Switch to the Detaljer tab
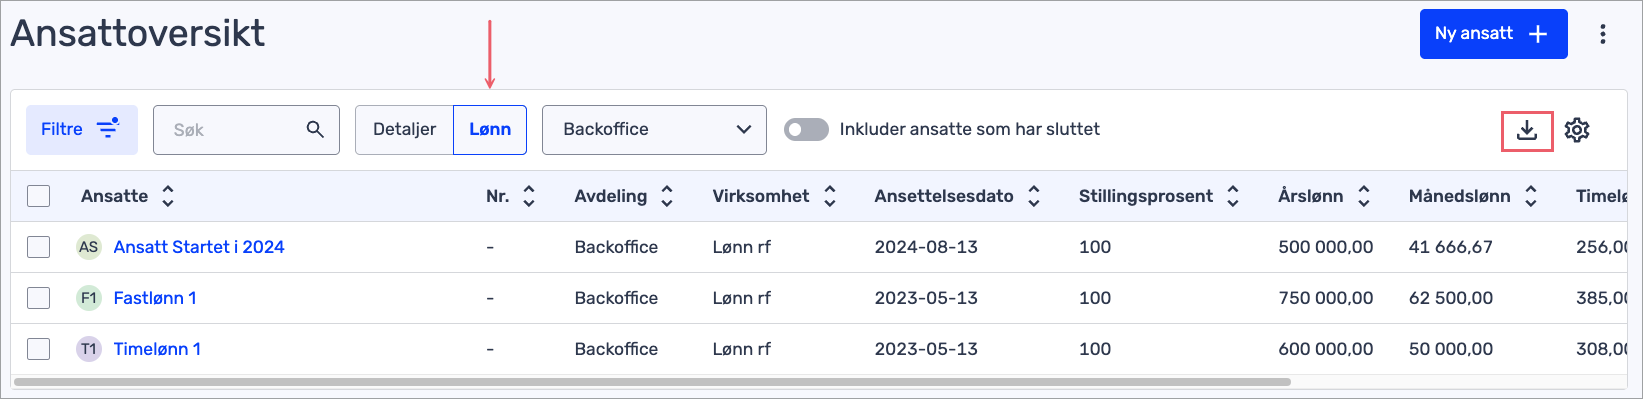This screenshot has width=1643, height=399. tap(404, 130)
